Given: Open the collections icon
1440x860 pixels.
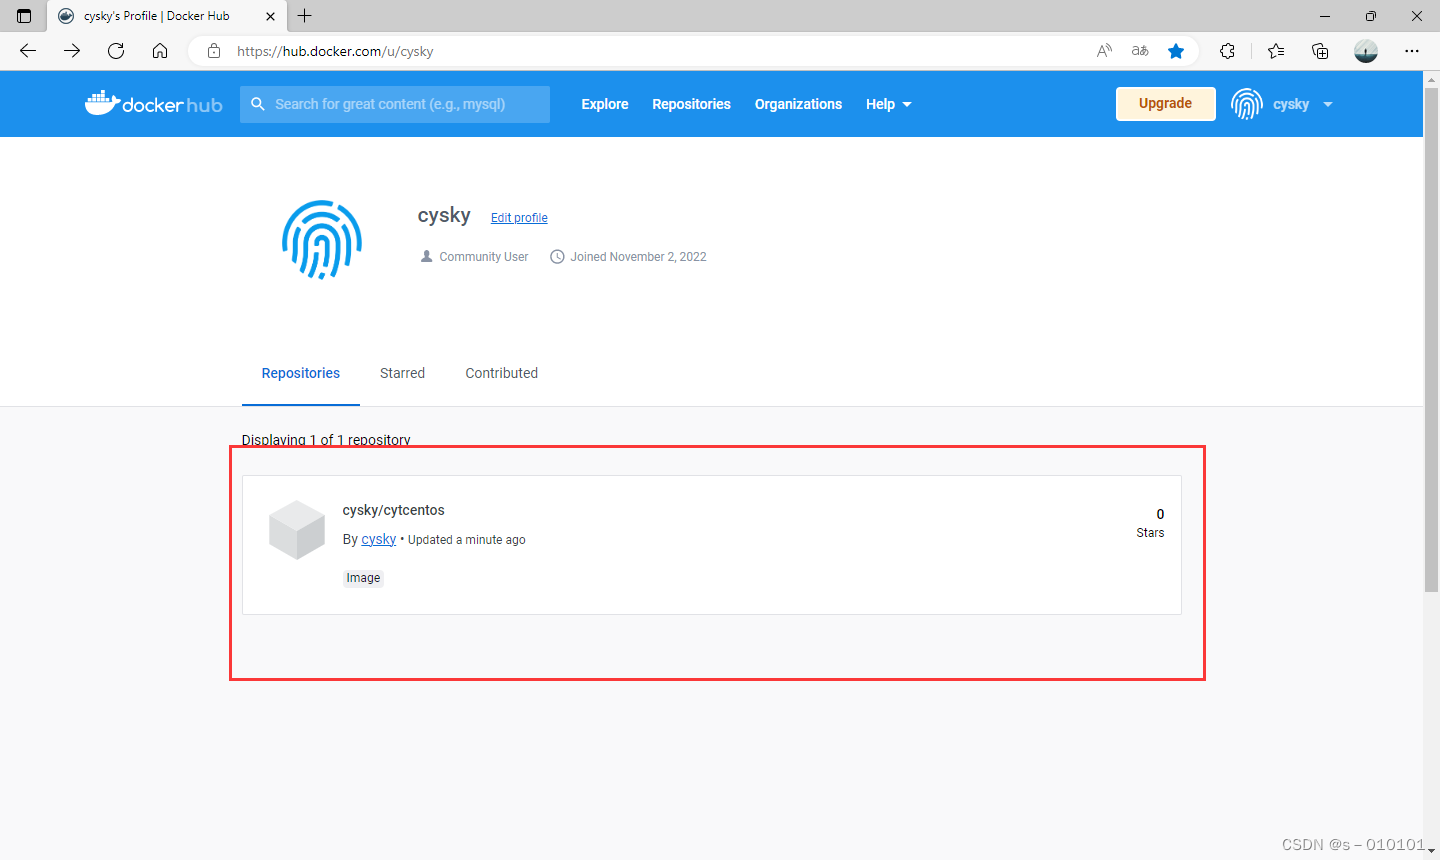Looking at the screenshot, I should click(x=1320, y=51).
